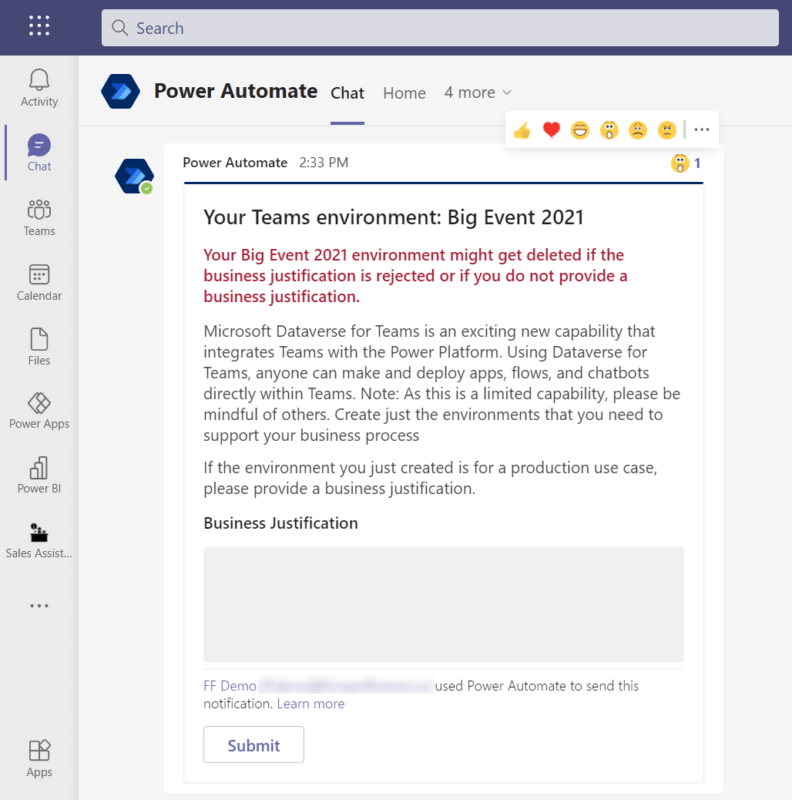The height and width of the screenshot is (800, 792).
Task: React with thumbs up emoji
Action: pos(522,130)
